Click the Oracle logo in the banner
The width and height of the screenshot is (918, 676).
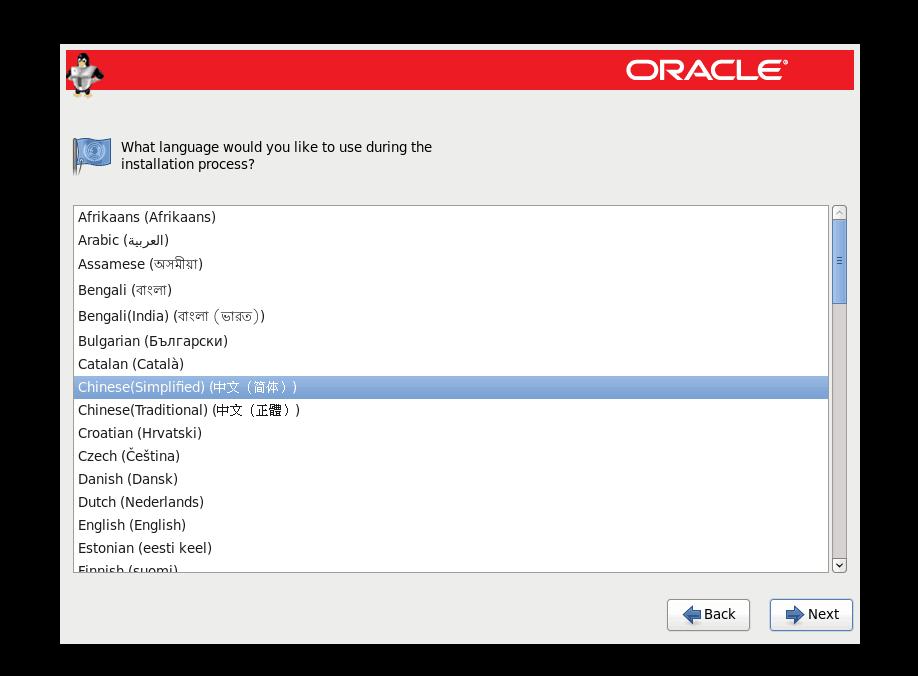coord(706,70)
